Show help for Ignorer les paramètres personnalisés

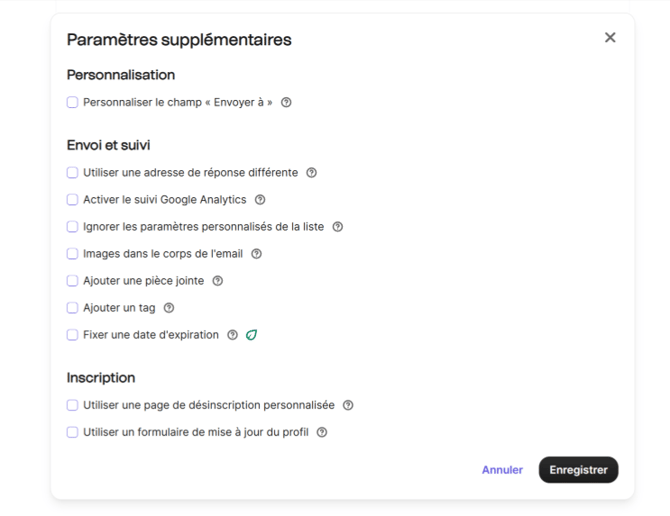(338, 227)
